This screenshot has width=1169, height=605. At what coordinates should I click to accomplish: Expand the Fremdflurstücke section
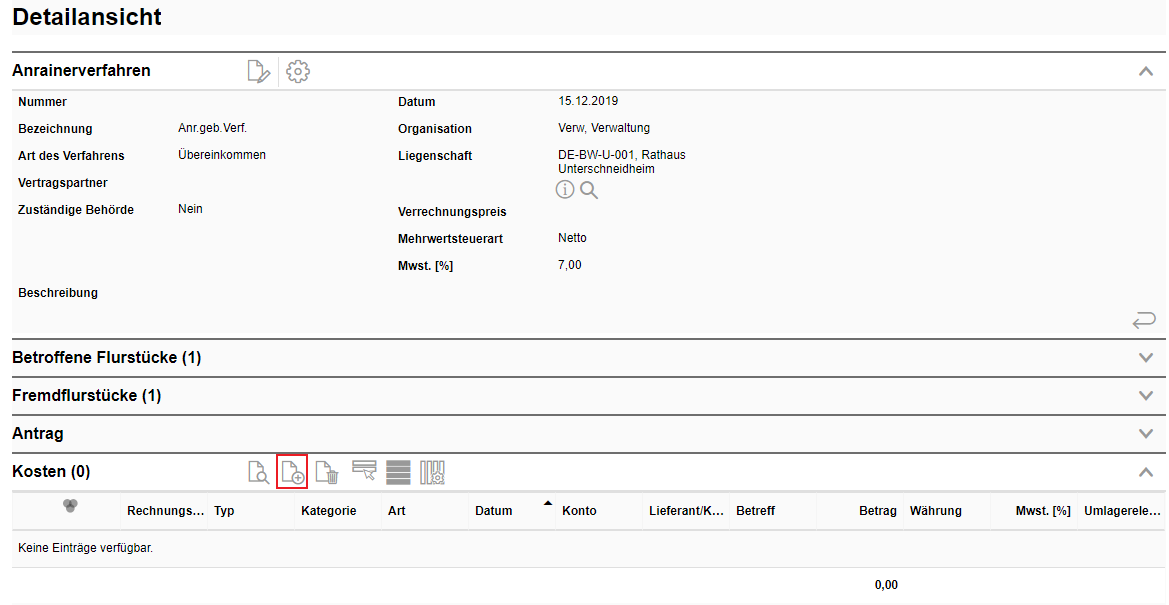pyautogui.click(x=1146, y=395)
